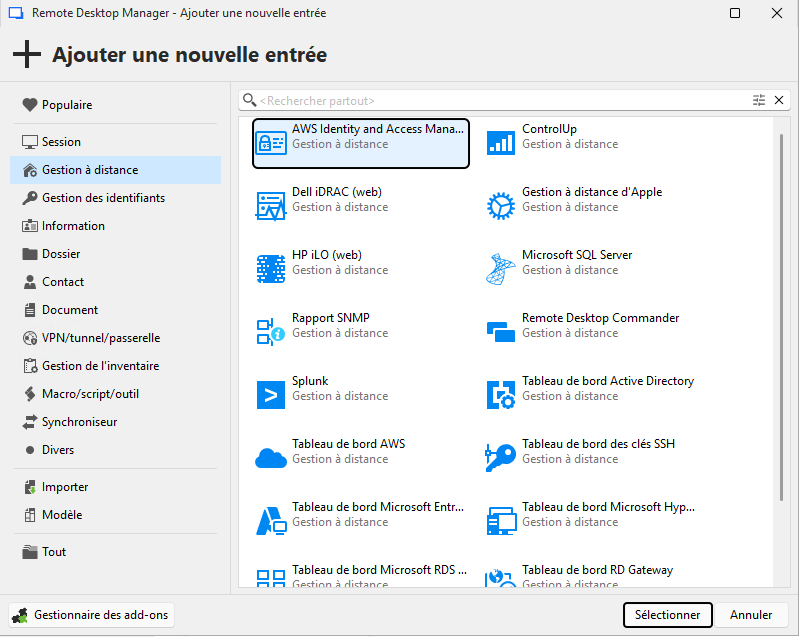
Task: Pick the Dell iDRAC (web) icon
Action: (x=271, y=206)
